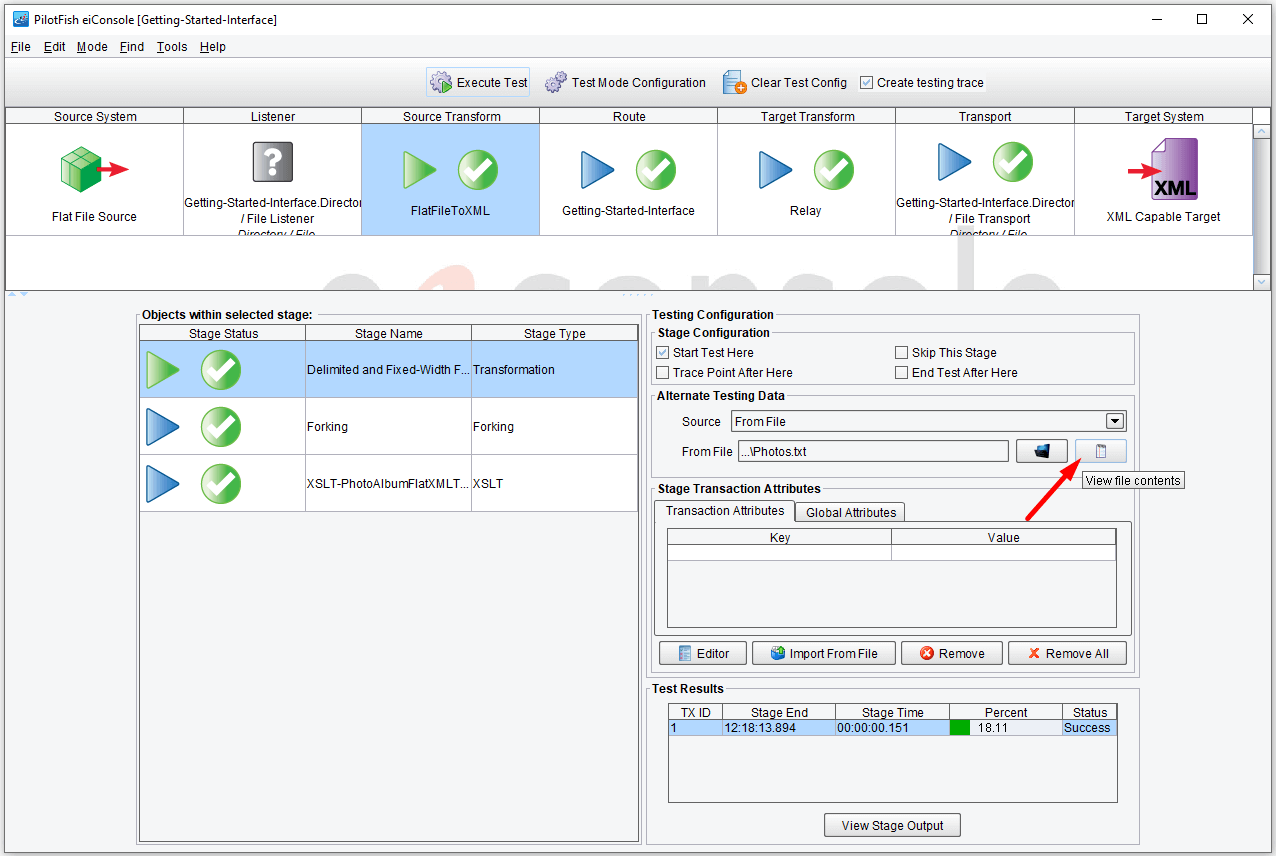This screenshot has width=1276, height=856.
Task: Click checkmark icon in Delimited row
Action: (x=221, y=370)
